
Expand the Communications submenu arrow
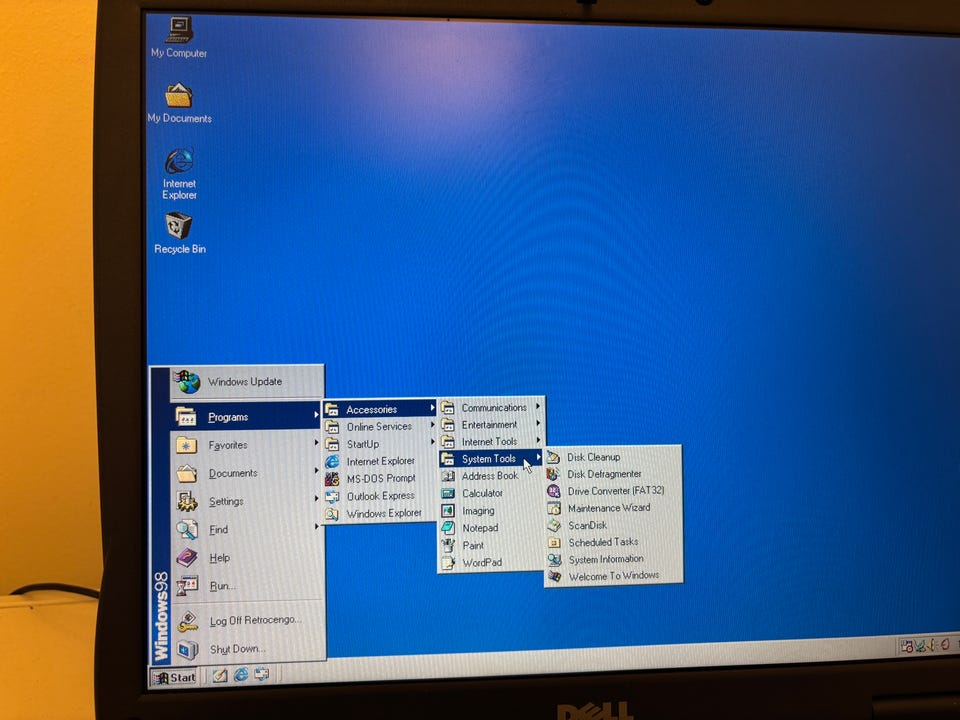point(538,406)
